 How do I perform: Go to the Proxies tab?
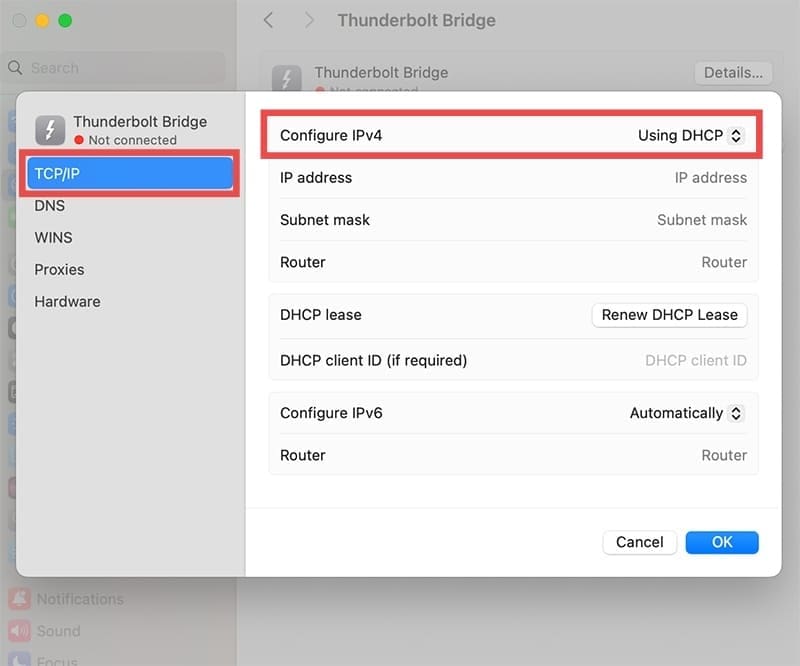coord(59,269)
